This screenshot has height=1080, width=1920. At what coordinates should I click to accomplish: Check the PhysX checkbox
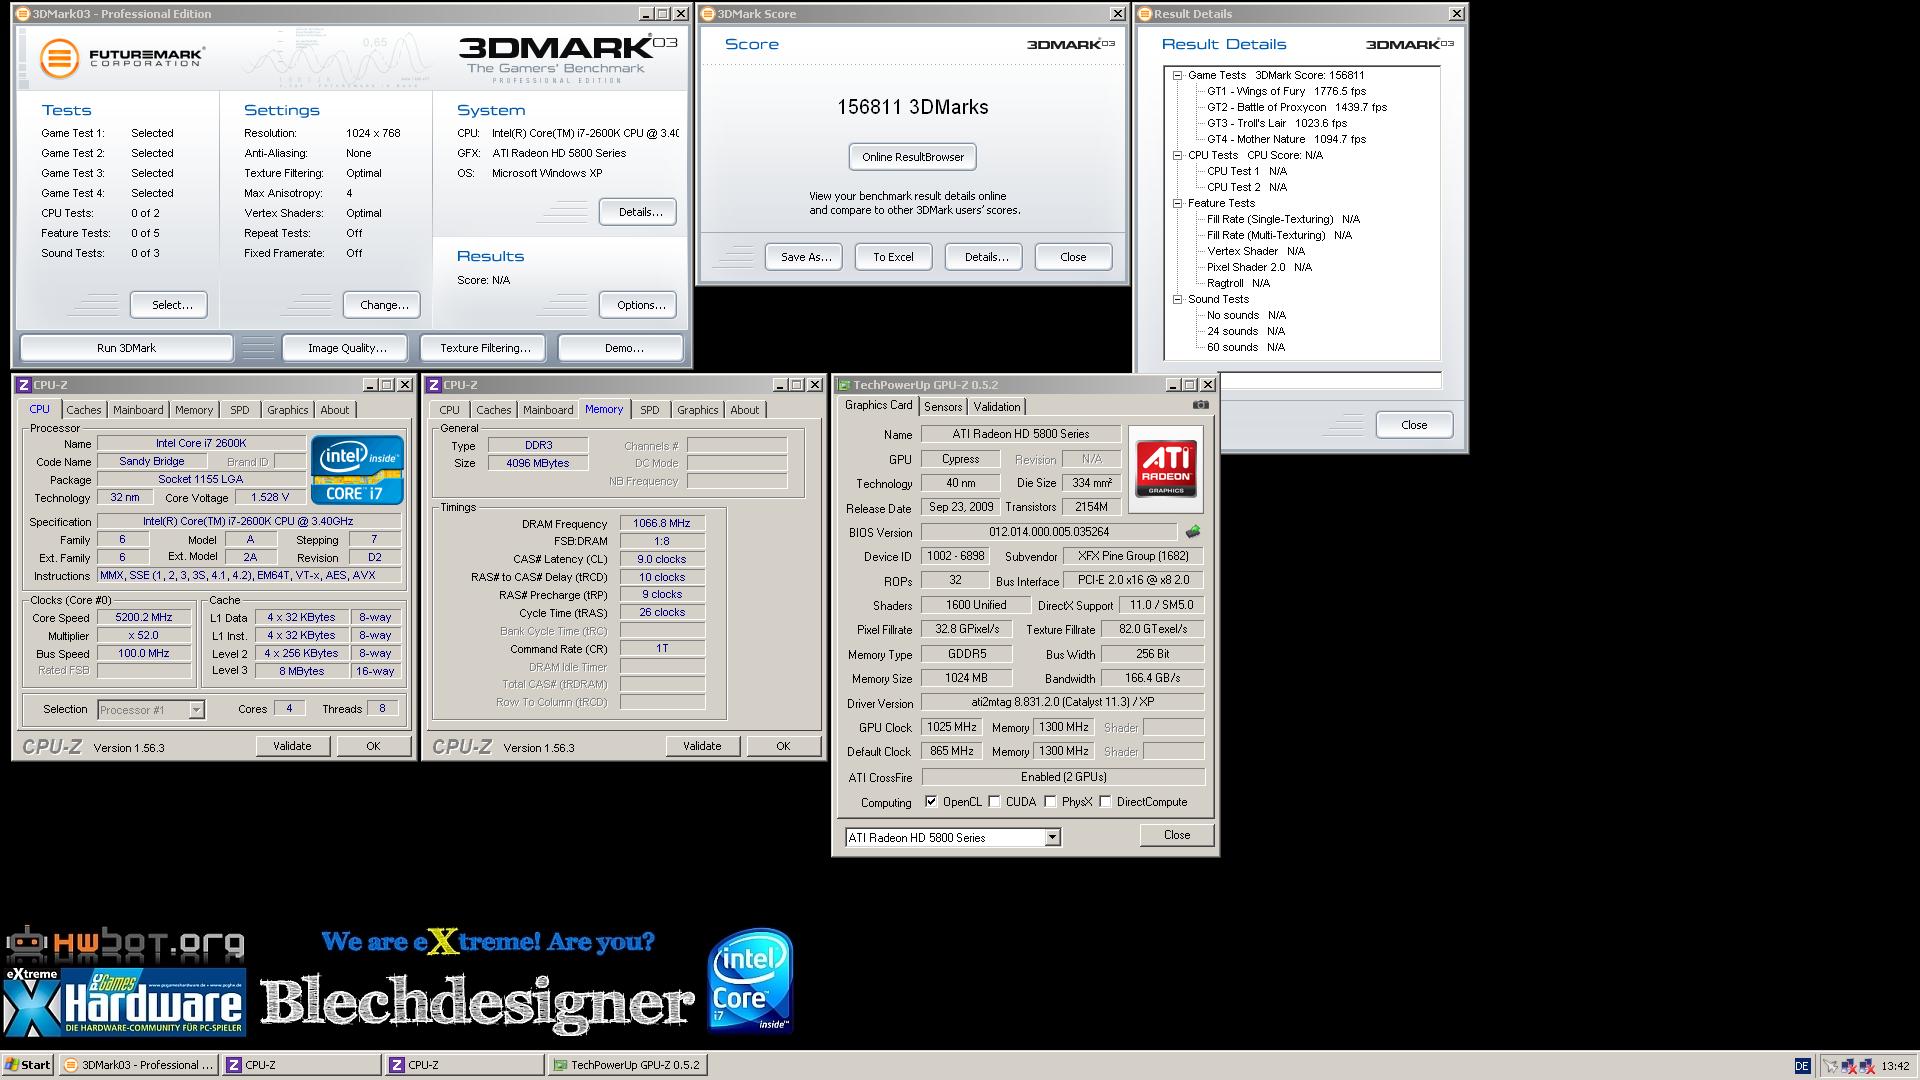[x=1050, y=802]
